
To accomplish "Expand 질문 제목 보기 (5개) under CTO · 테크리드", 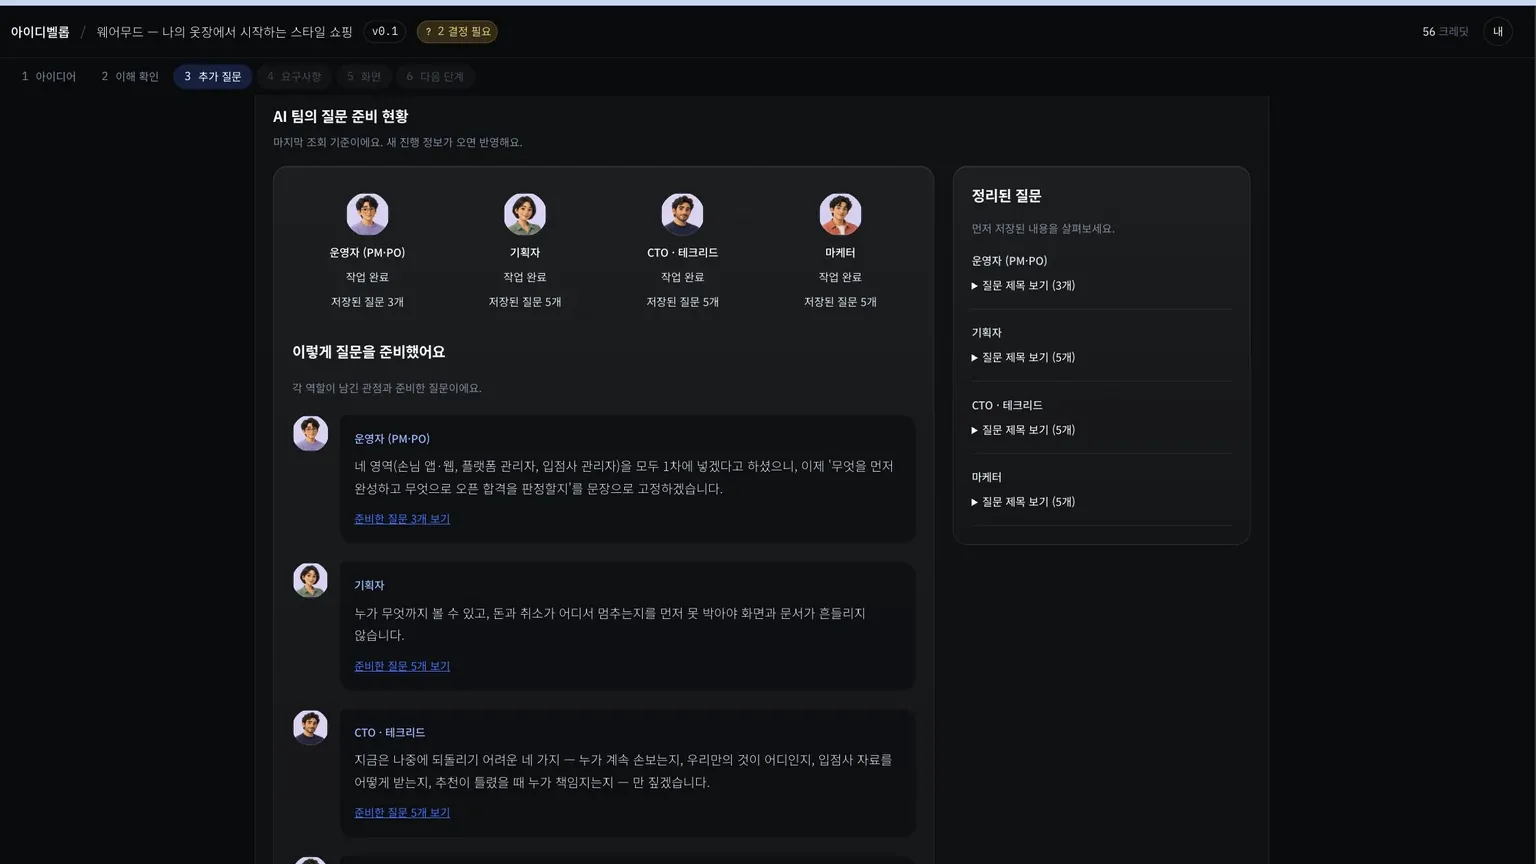I will pos(1023,430).
